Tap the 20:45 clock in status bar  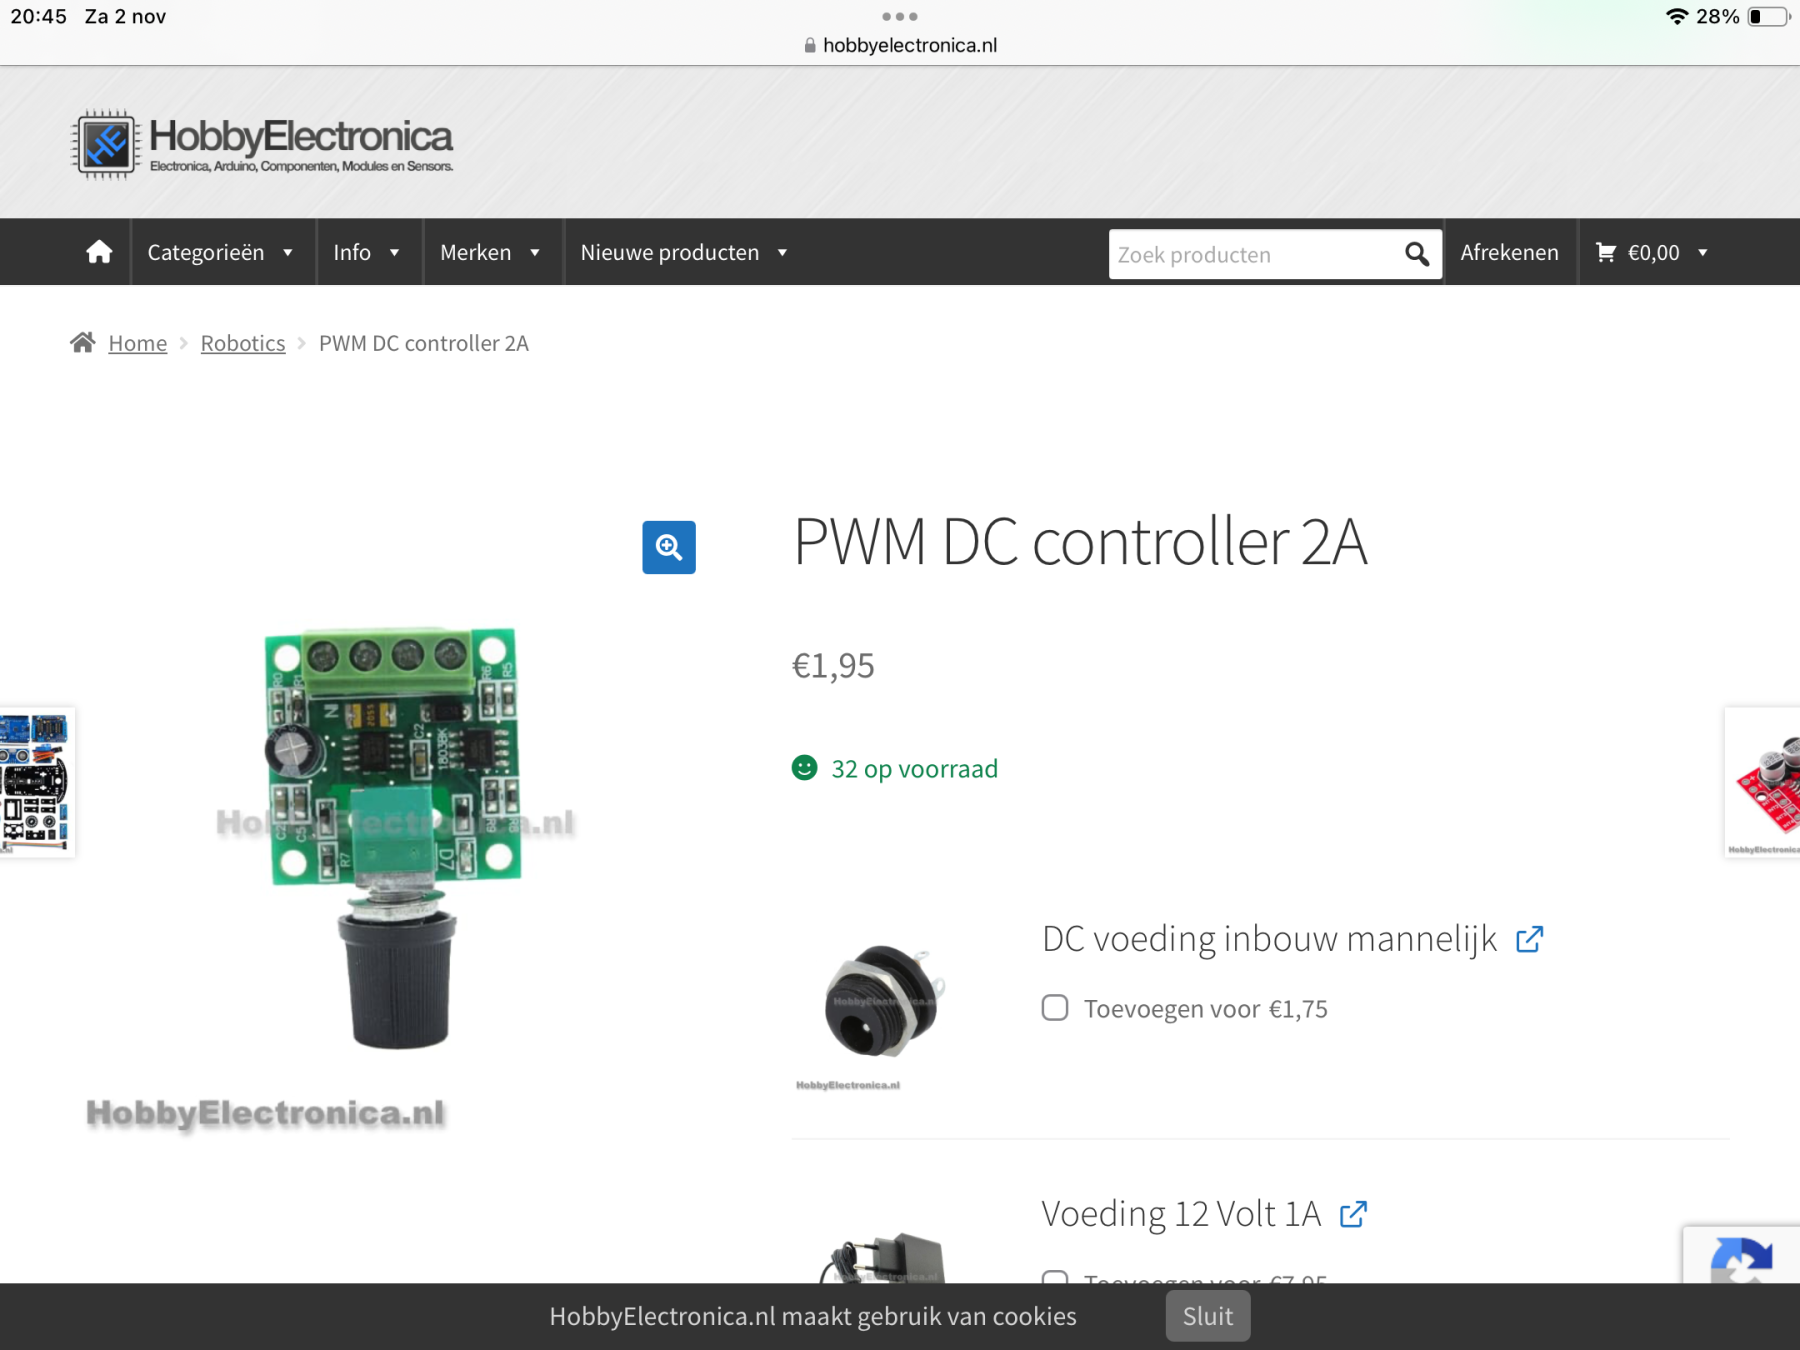tap(39, 16)
